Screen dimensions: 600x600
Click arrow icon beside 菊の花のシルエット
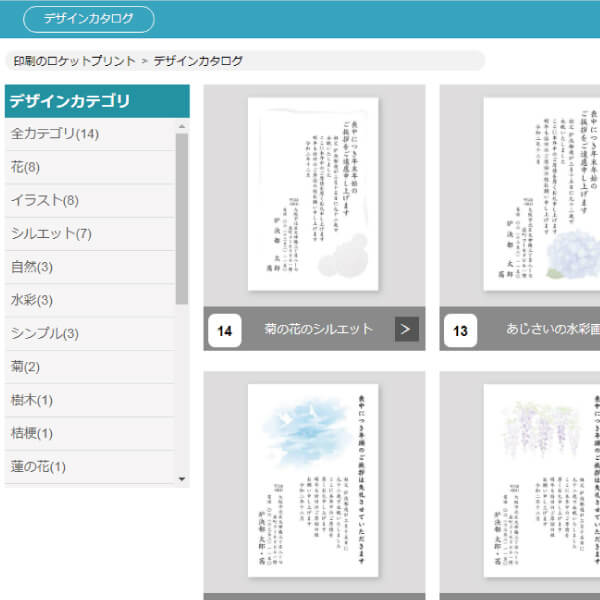click(x=407, y=329)
